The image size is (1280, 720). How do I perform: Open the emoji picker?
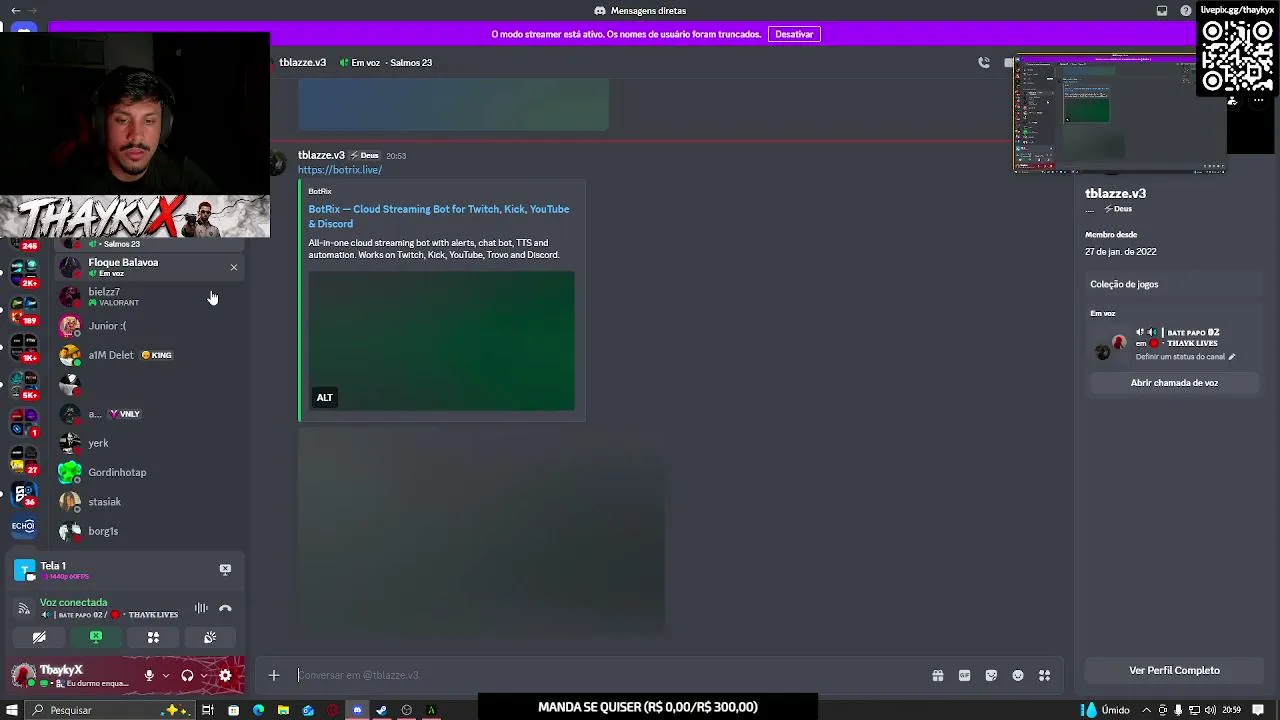tap(1018, 676)
